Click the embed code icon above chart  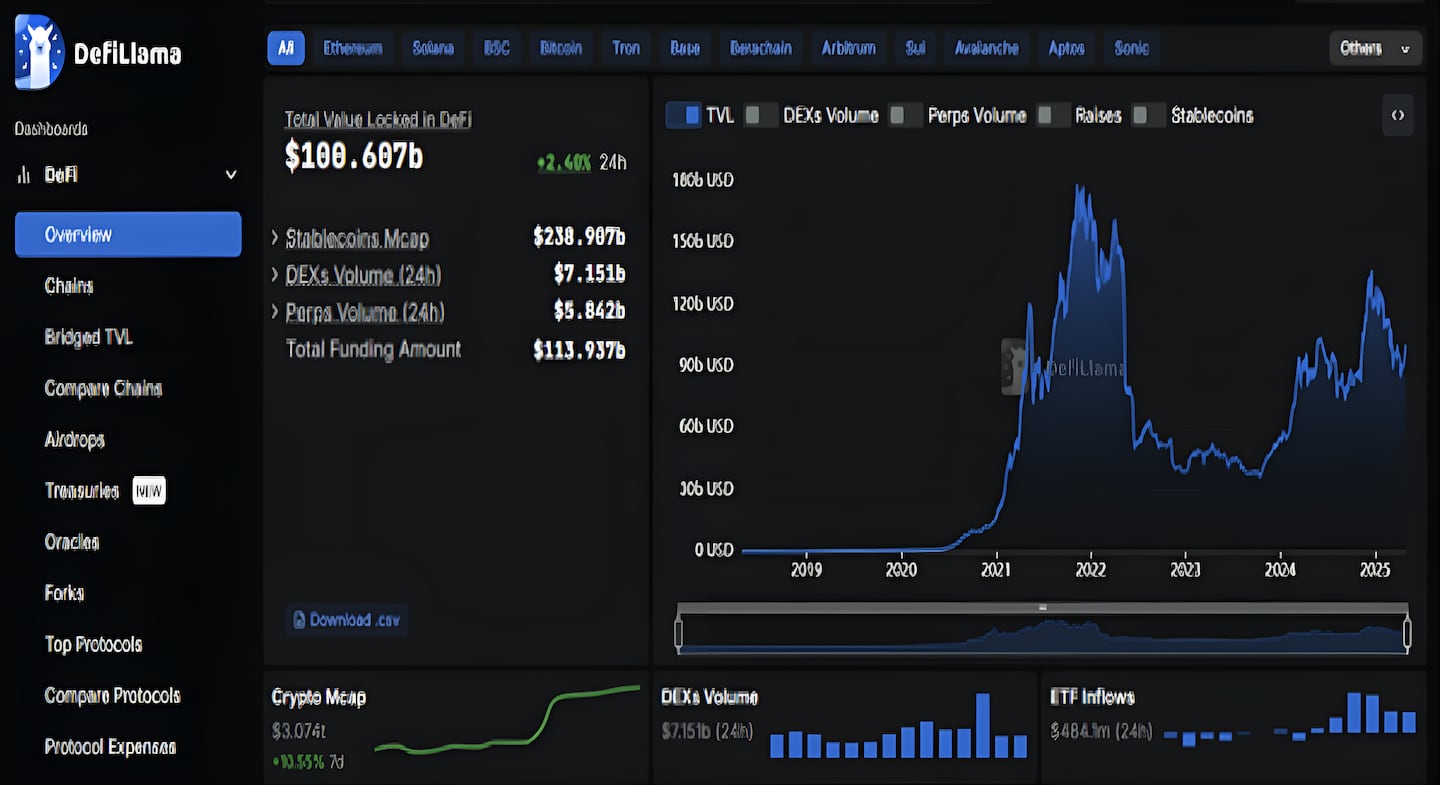coord(1398,115)
